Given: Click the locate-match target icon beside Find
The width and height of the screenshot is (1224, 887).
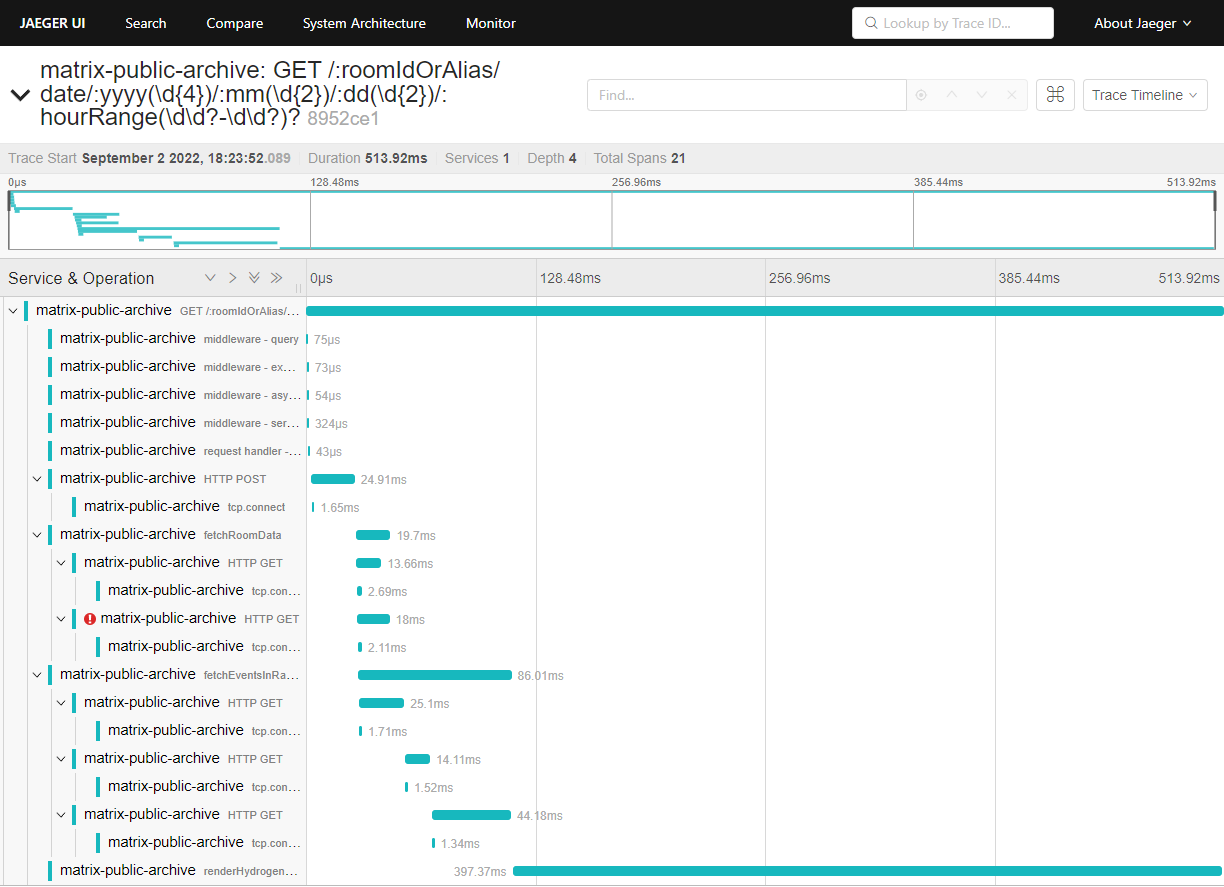Looking at the screenshot, I should coord(921,95).
